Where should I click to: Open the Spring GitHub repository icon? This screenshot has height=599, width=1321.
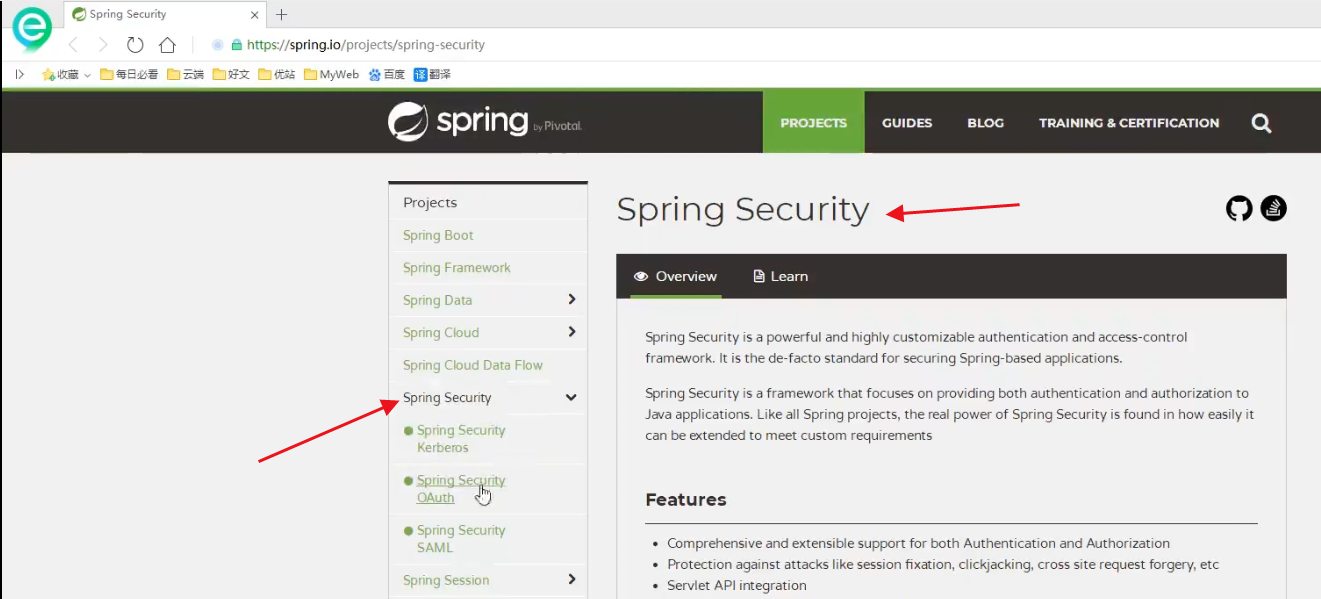tap(1239, 208)
